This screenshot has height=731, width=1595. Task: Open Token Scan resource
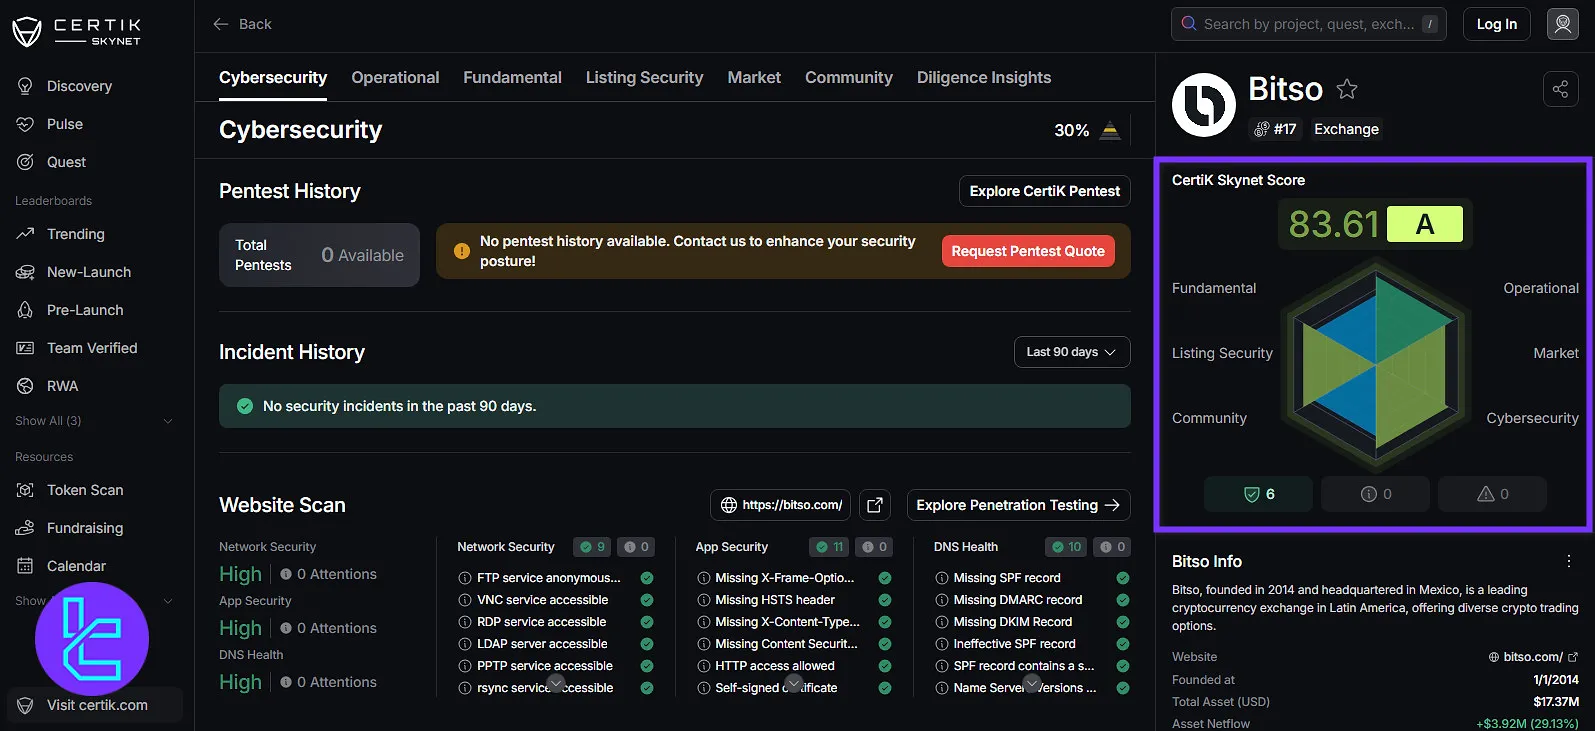85,490
